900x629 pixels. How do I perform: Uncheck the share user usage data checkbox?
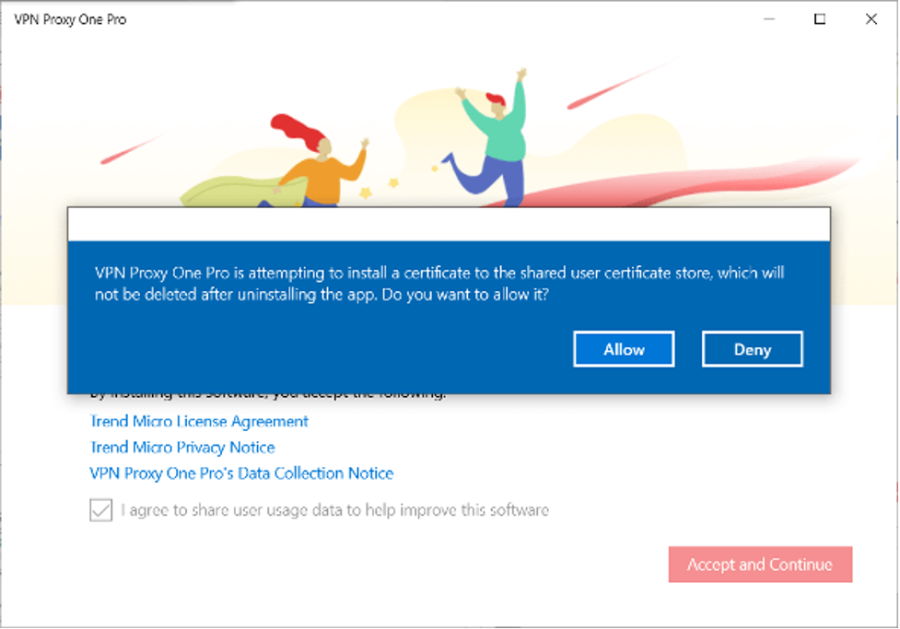[x=101, y=510]
